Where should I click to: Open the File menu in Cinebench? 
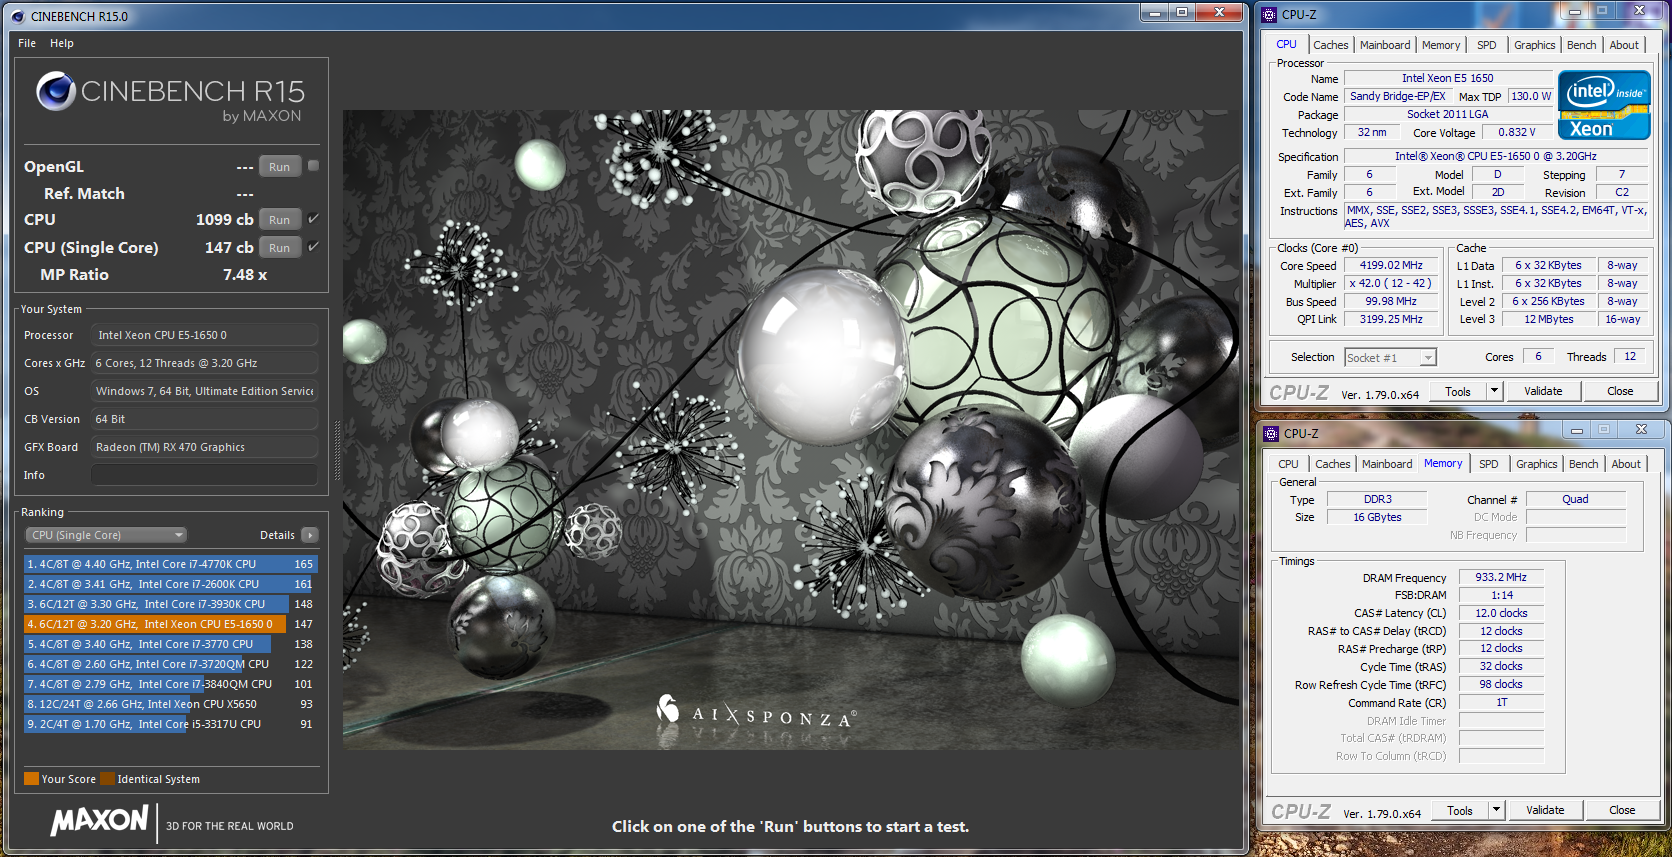(x=27, y=43)
